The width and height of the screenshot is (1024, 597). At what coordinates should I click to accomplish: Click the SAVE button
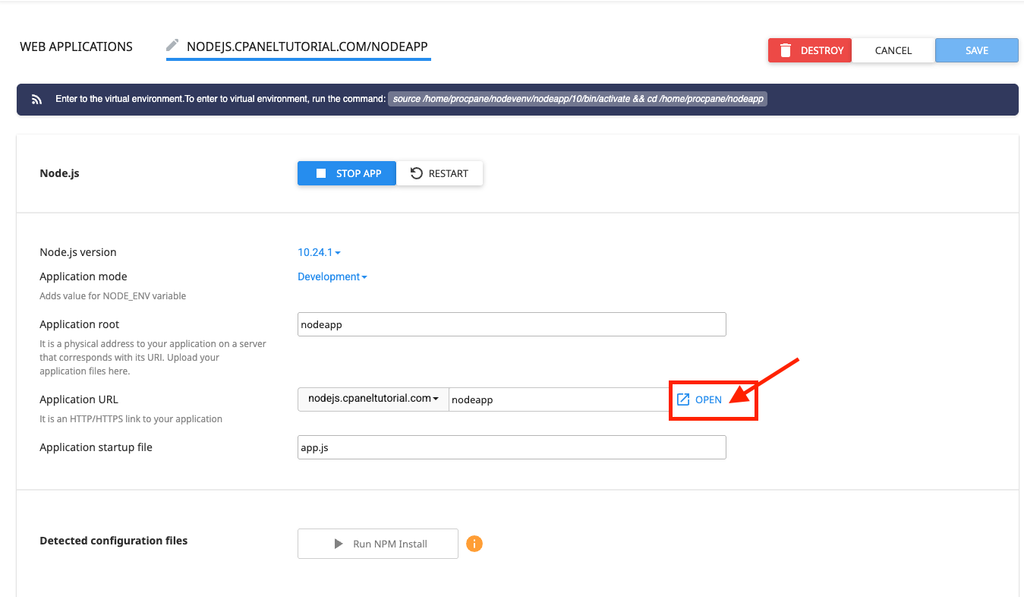pyautogui.click(x=976, y=50)
